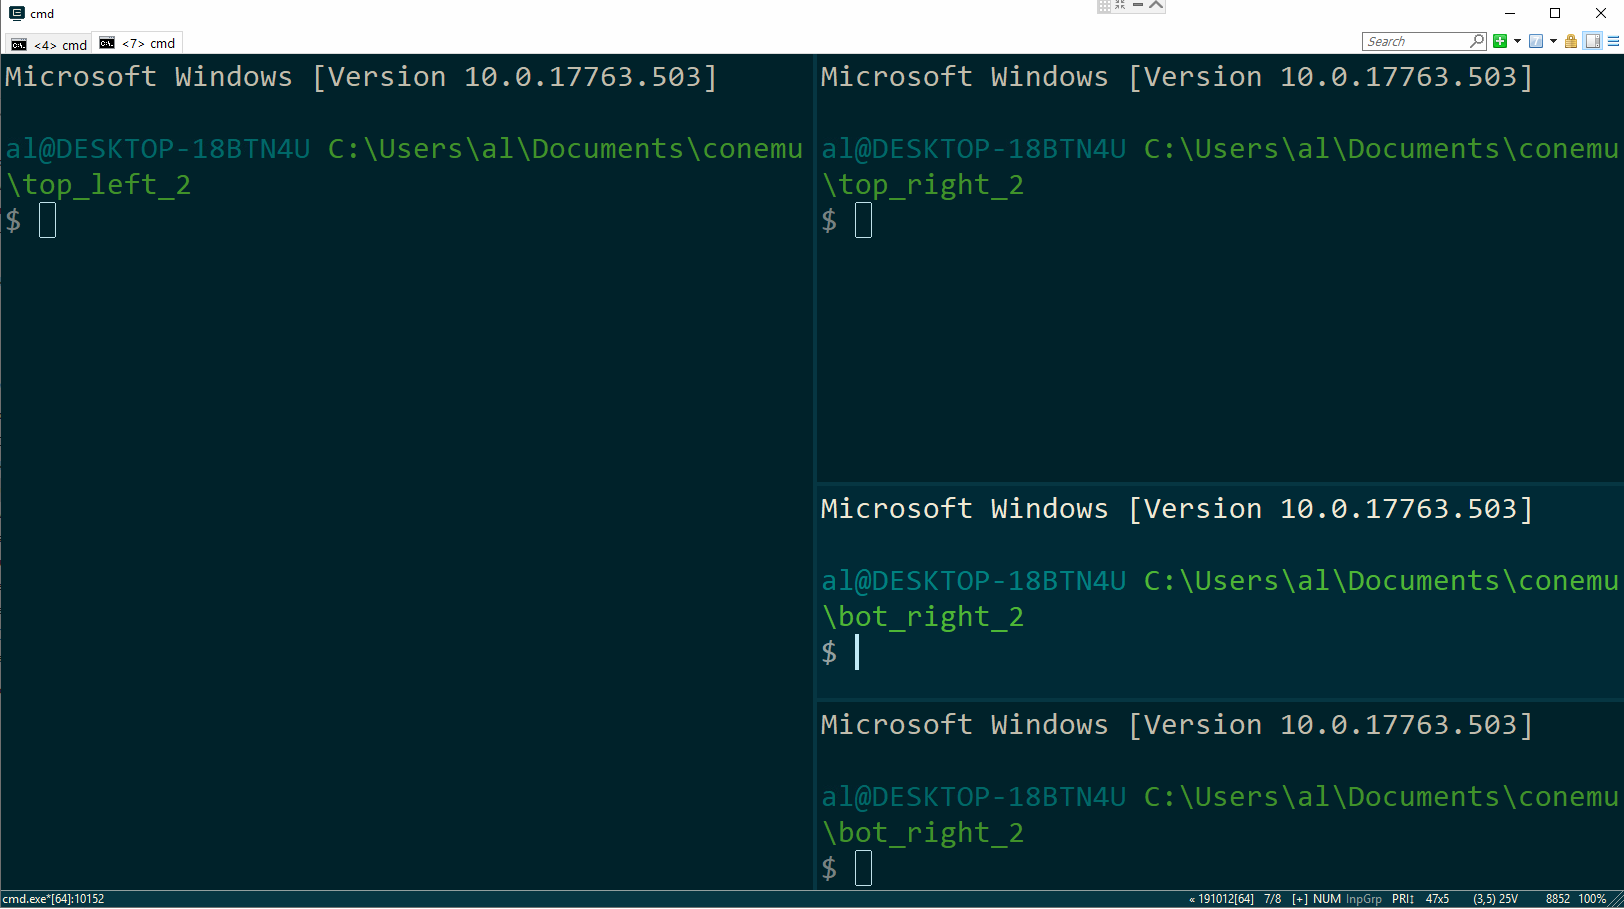This screenshot has height=909, width=1624.
Task: Click the up chevron in the floating top bar
Action: point(1156,5)
